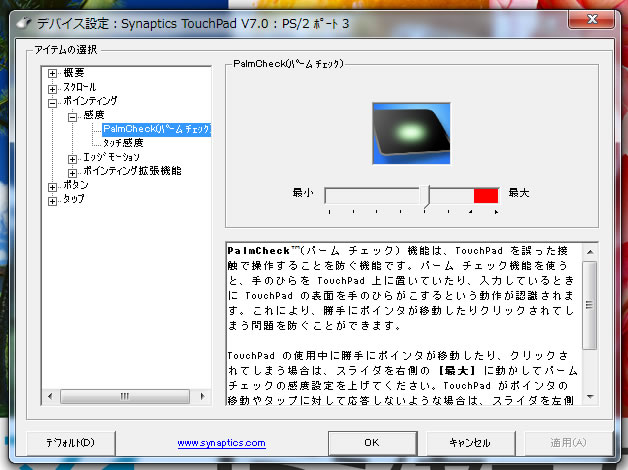Select the ポインティング拡張機能 item label

pyautogui.click(x=132, y=171)
